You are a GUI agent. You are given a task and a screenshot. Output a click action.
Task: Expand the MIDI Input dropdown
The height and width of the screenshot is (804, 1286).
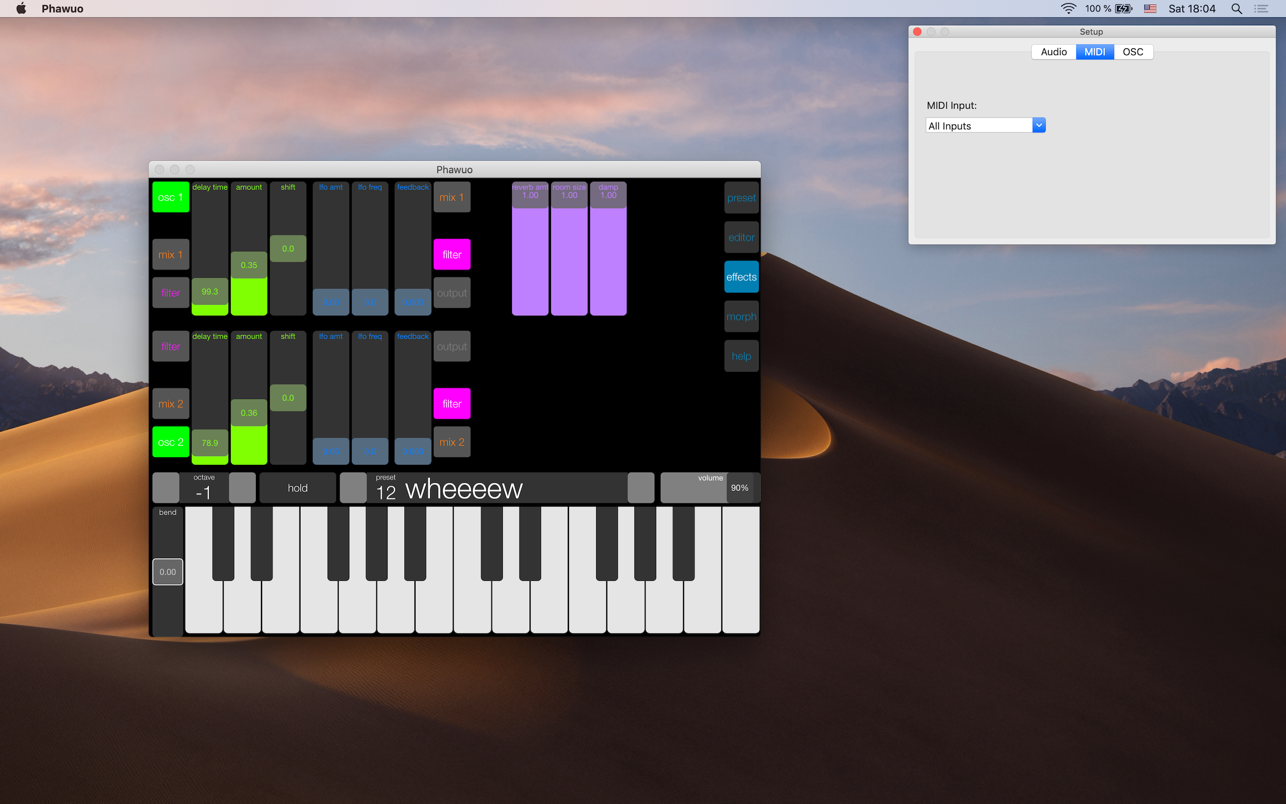point(1038,126)
